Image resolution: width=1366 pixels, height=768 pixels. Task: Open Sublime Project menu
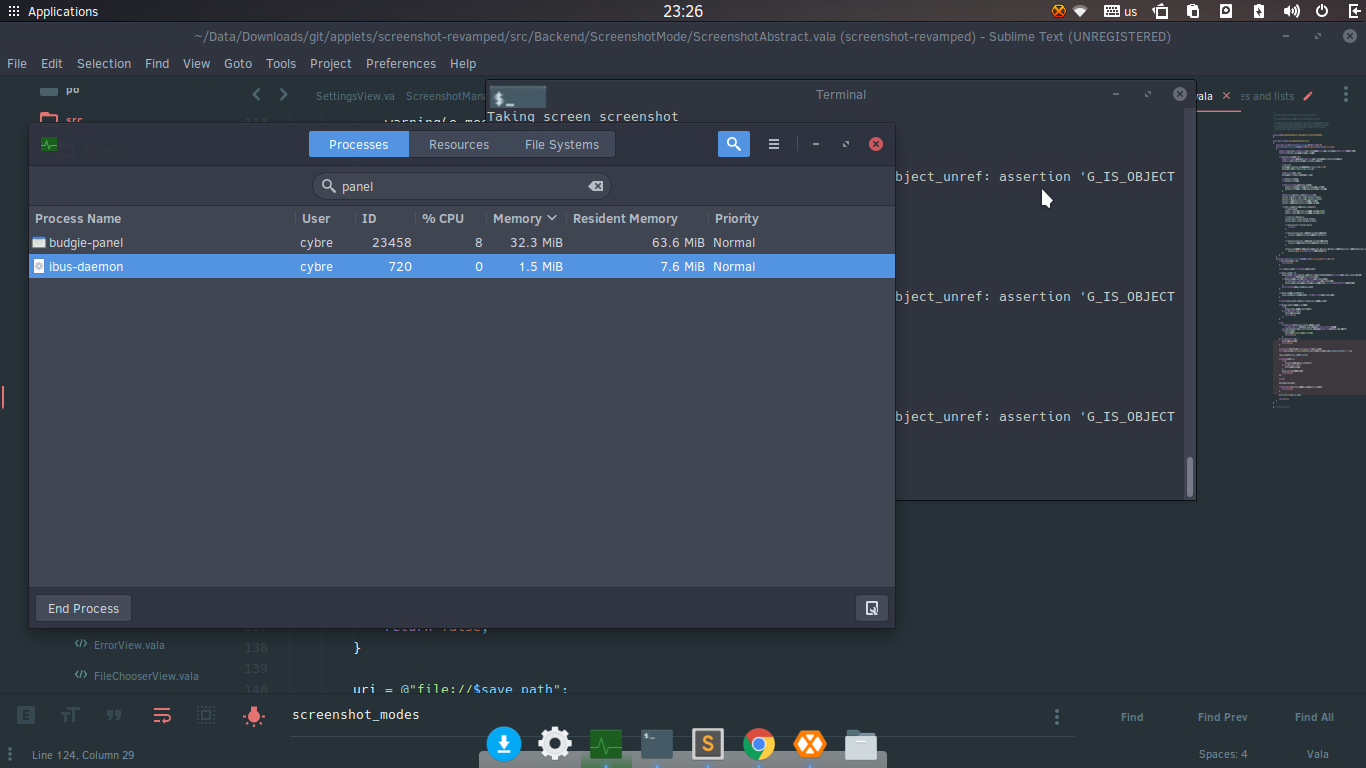coord(331,63)
